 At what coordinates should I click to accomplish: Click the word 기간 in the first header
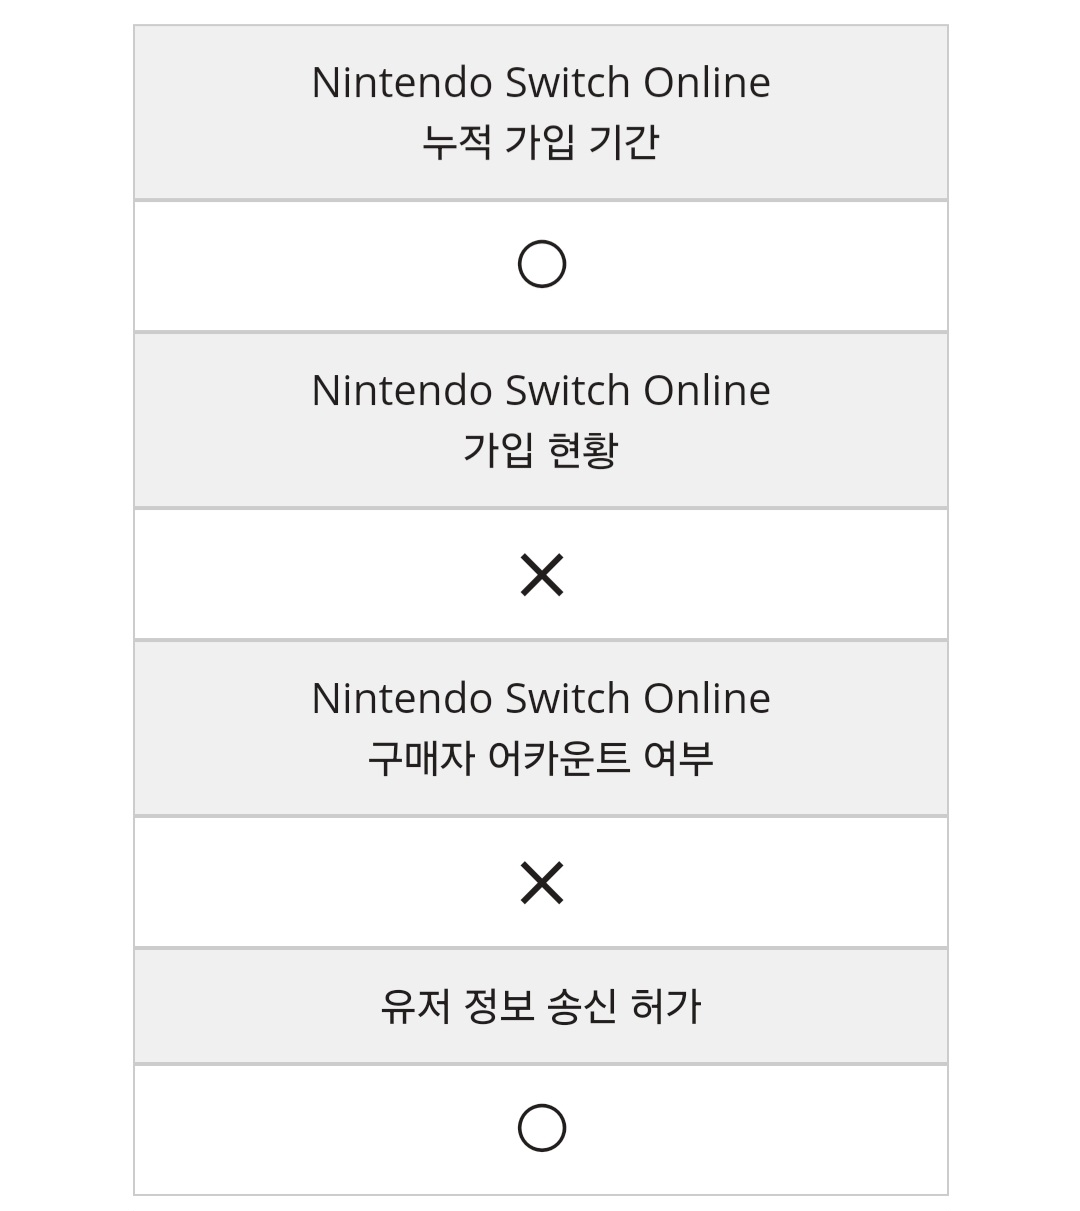coord(624,142)
